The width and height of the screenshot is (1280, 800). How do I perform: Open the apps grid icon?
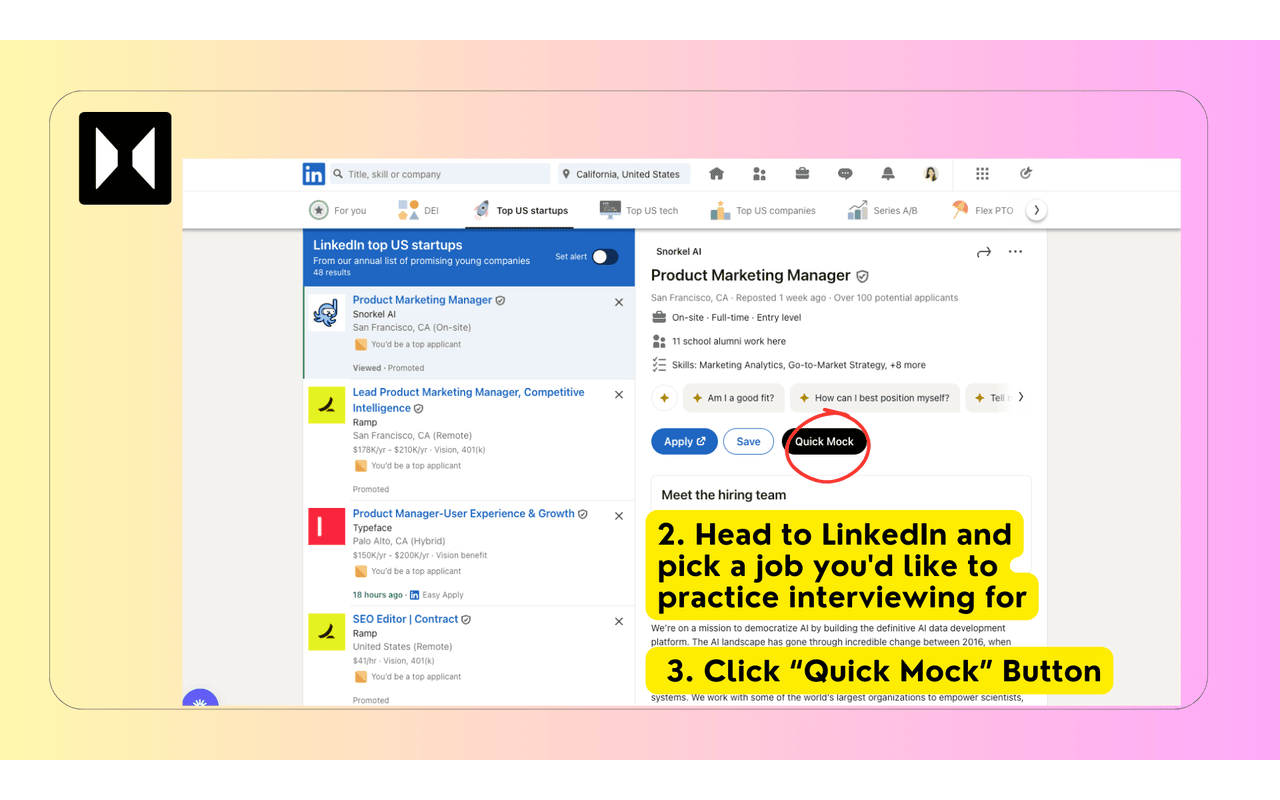[982, 174]
